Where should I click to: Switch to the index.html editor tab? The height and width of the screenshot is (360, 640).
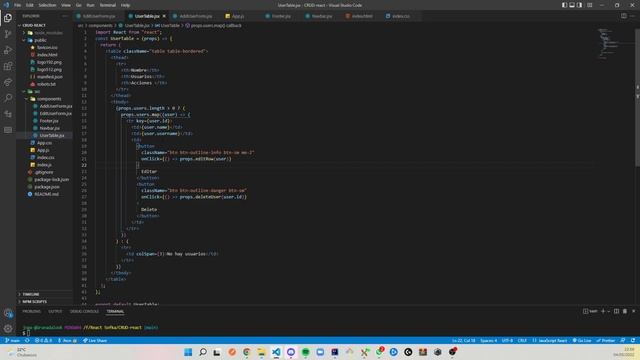tap(362, 16)
